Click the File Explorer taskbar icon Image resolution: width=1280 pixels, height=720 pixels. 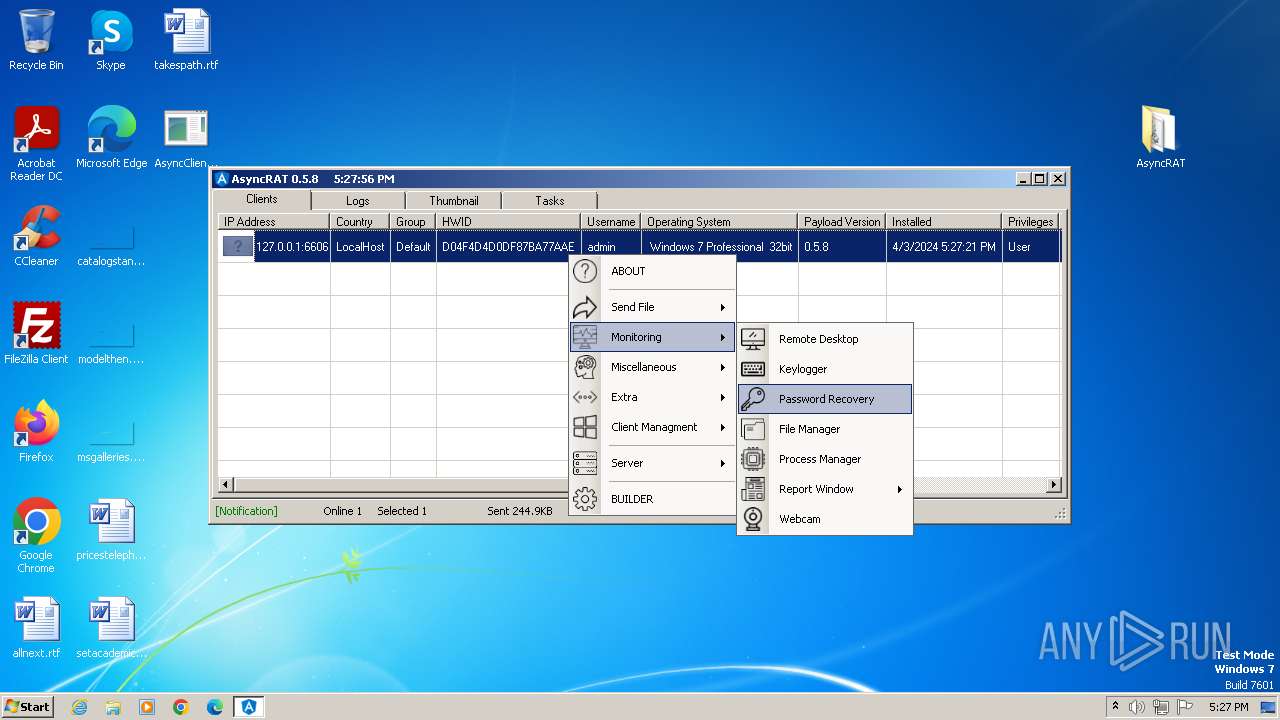click(113, 707)
